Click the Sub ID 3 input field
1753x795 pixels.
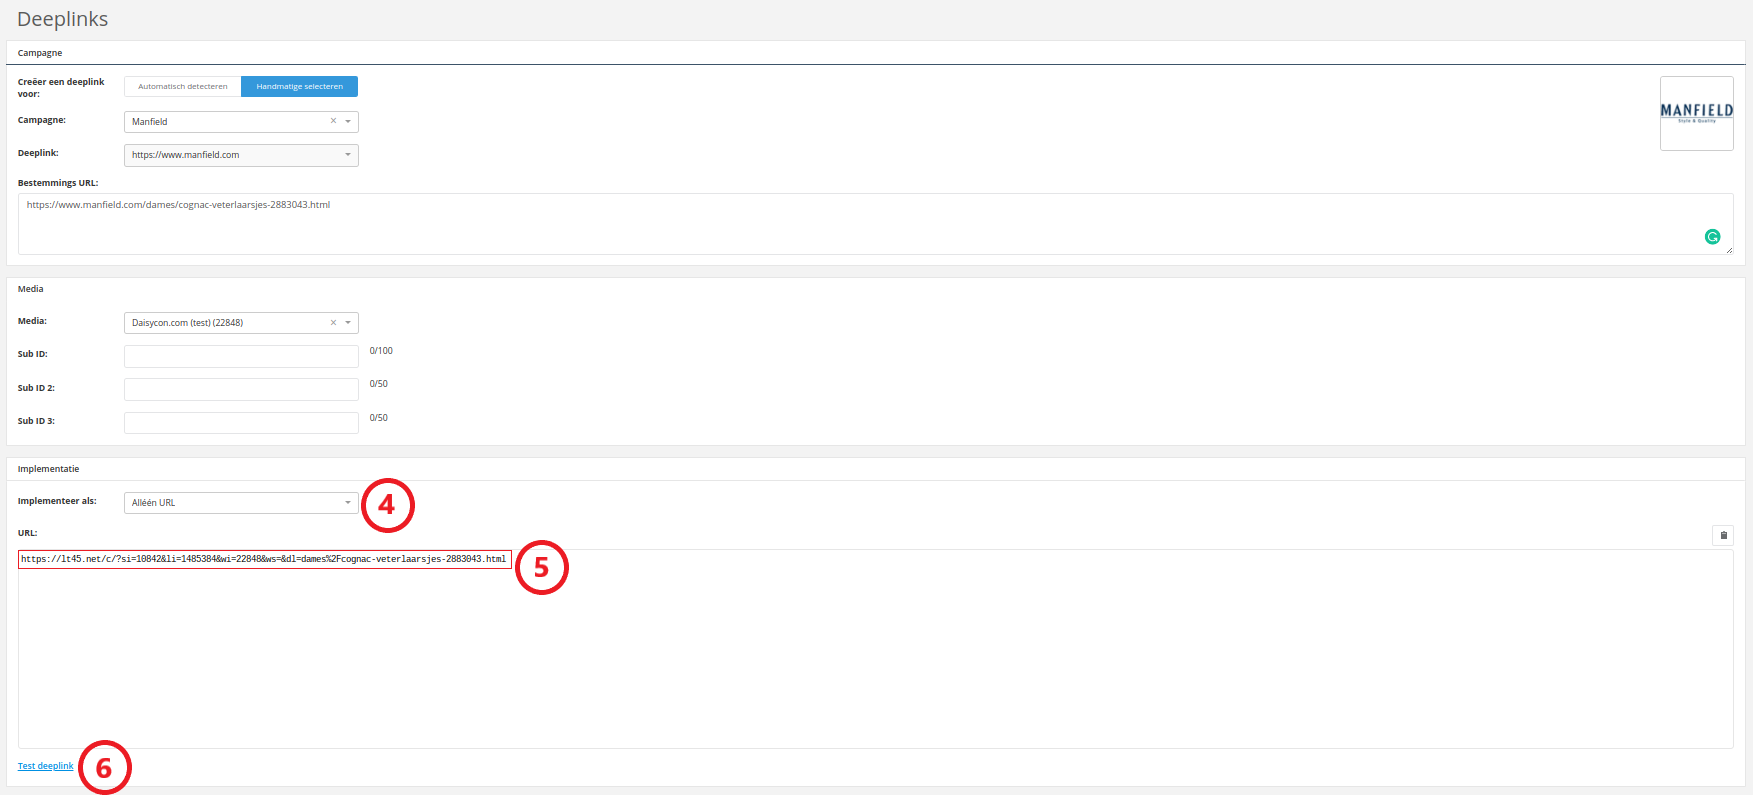(x=241, y=423)
